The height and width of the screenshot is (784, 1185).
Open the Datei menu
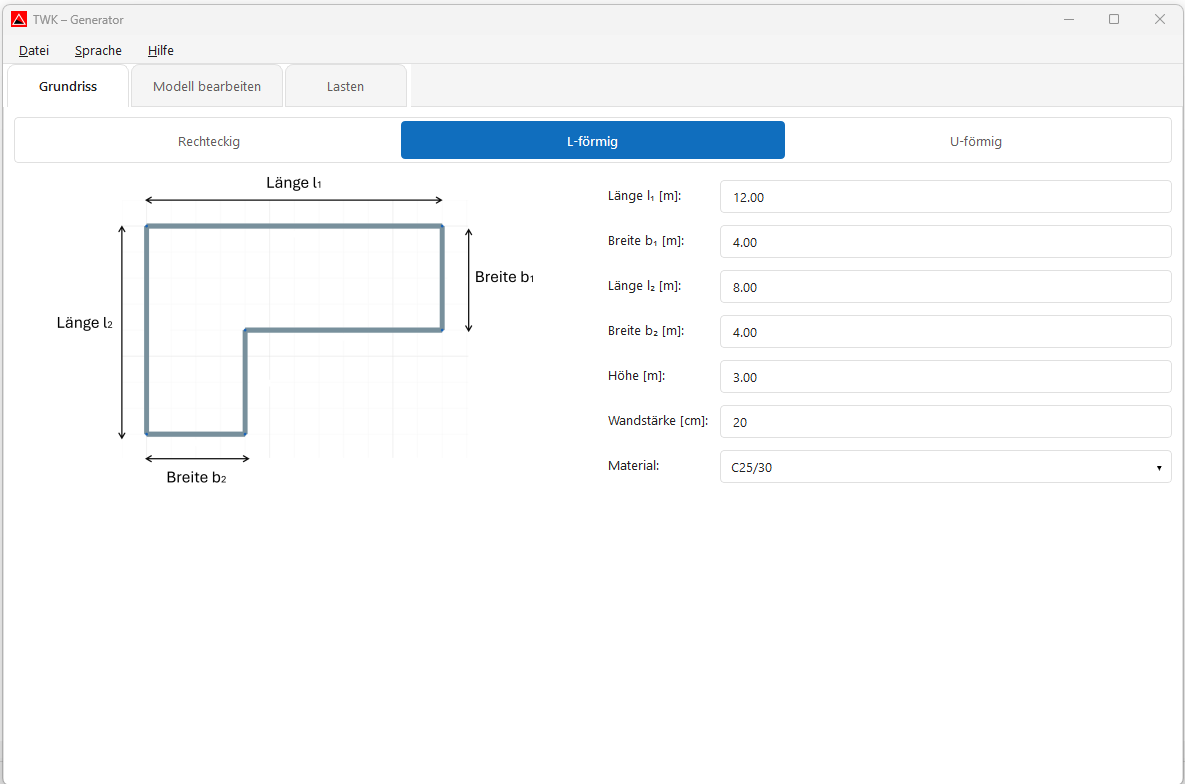tap(34, 50)
